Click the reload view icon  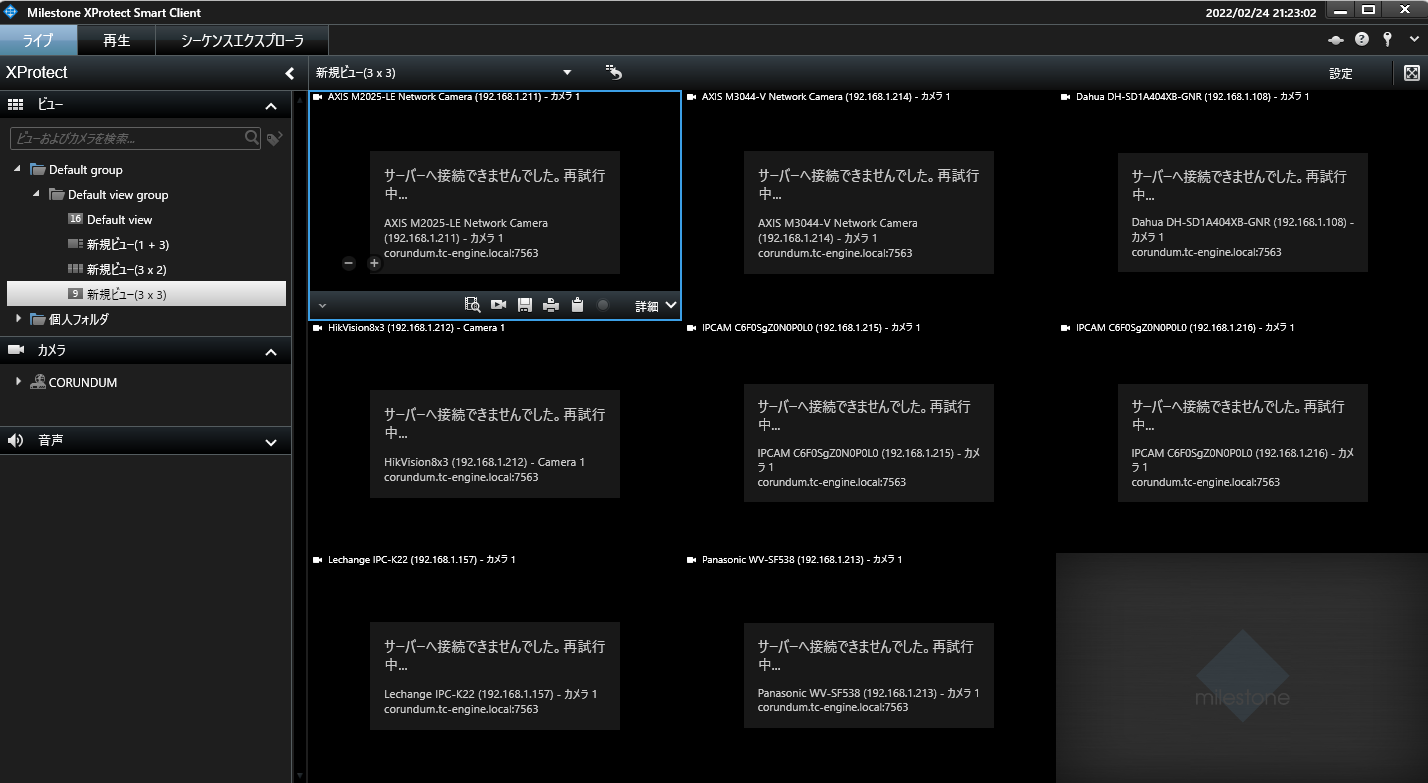614,72
